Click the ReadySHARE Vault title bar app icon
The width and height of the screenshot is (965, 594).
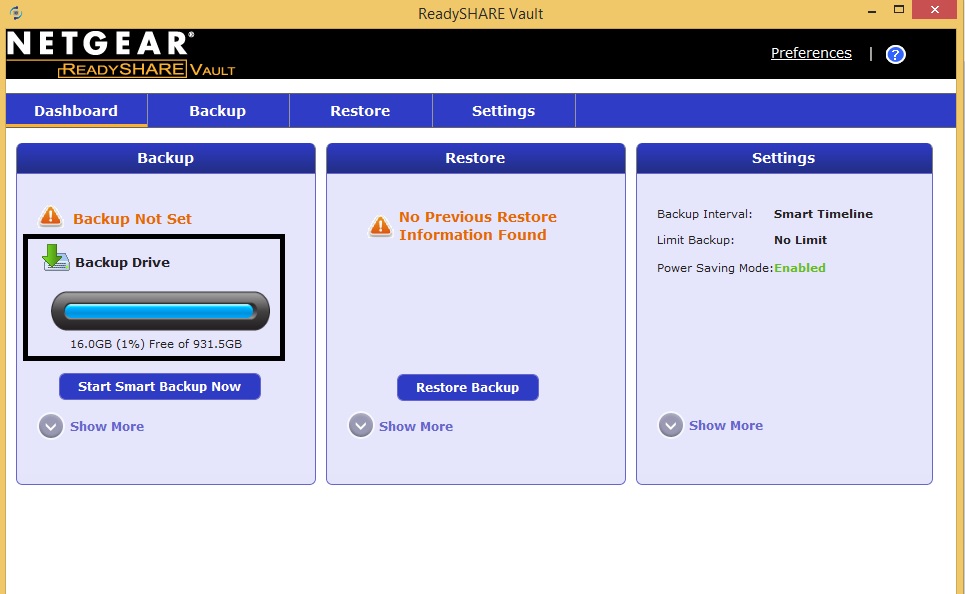(x=16, y=12)
